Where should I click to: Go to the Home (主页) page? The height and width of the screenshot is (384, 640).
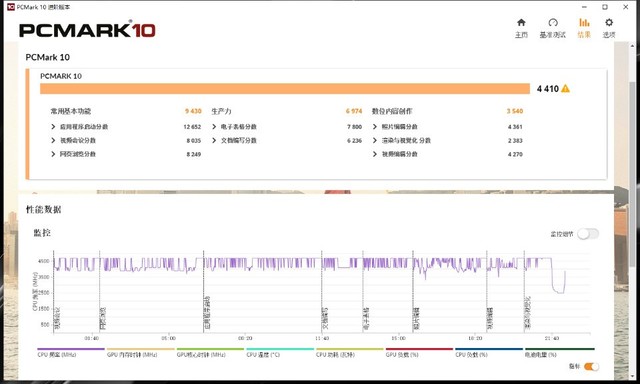coord(521,28)
